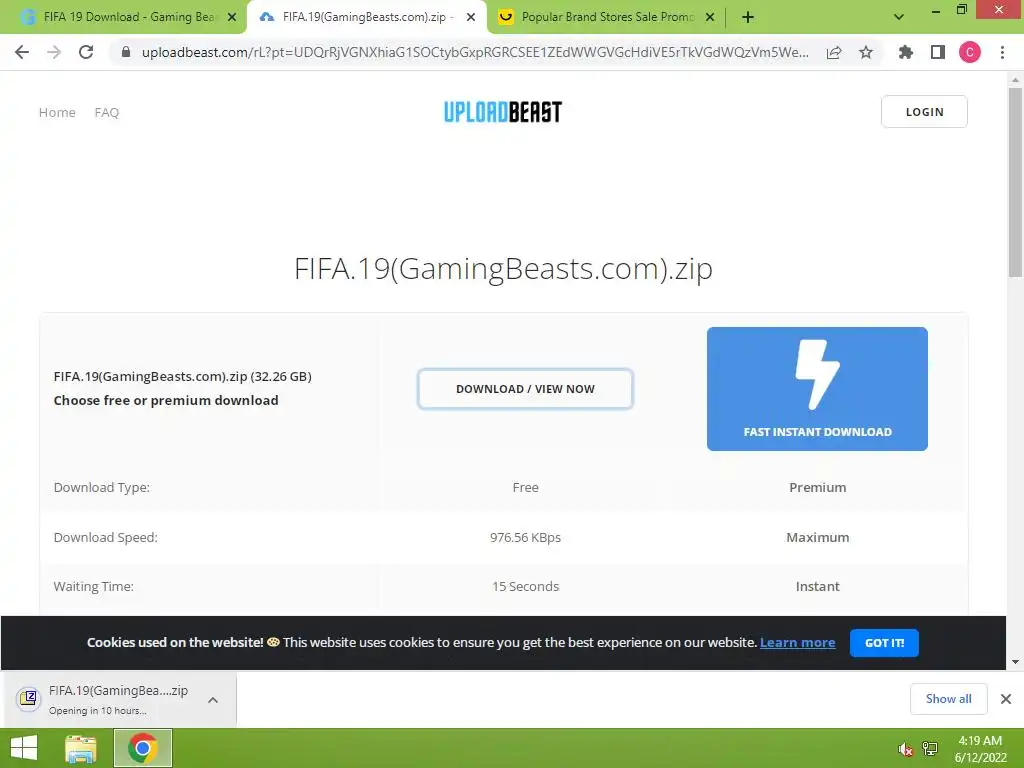Go back using the browser back arrow

pos(22,52)
